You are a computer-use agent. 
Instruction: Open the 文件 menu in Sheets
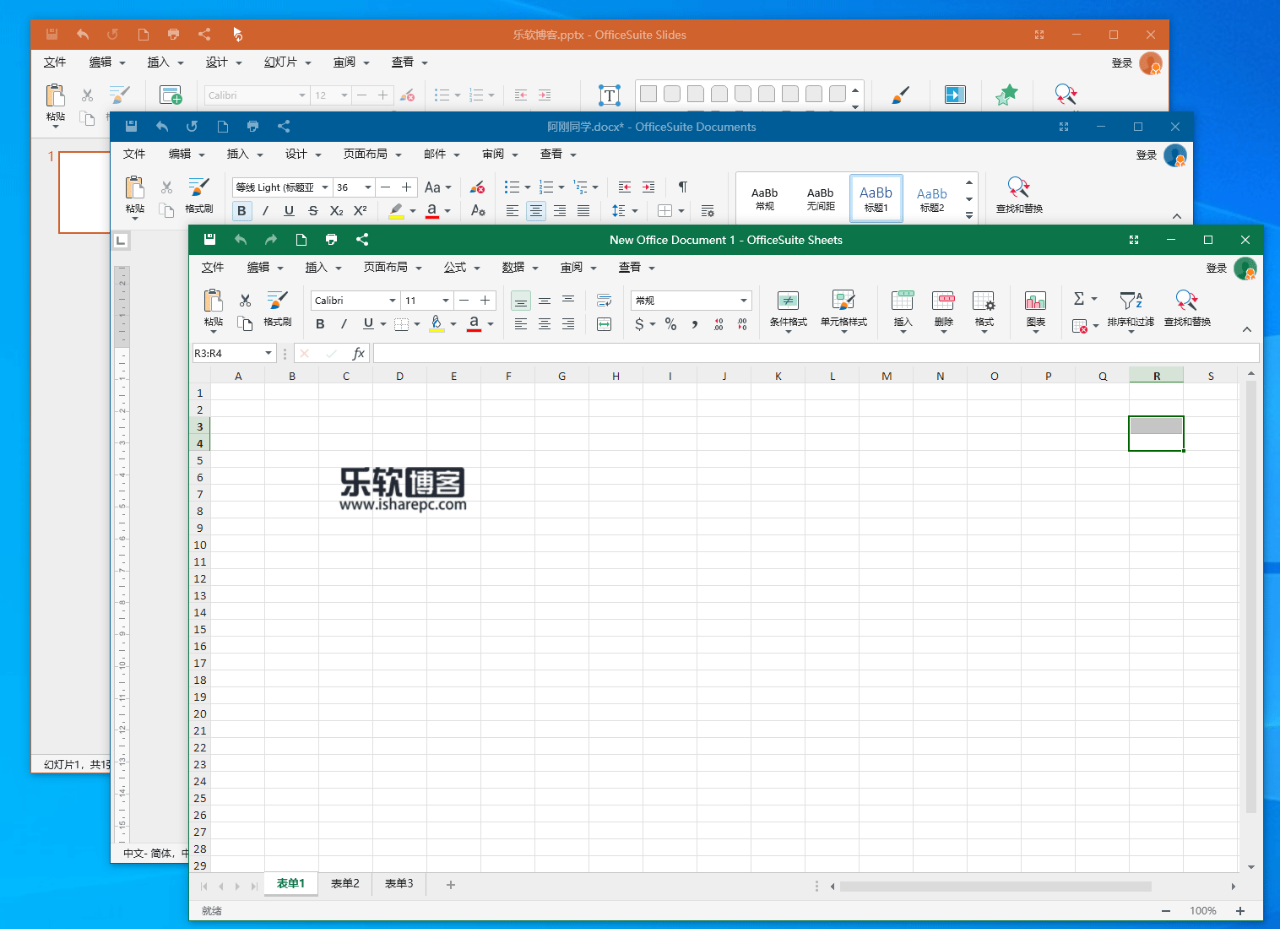tap(213, 268)
